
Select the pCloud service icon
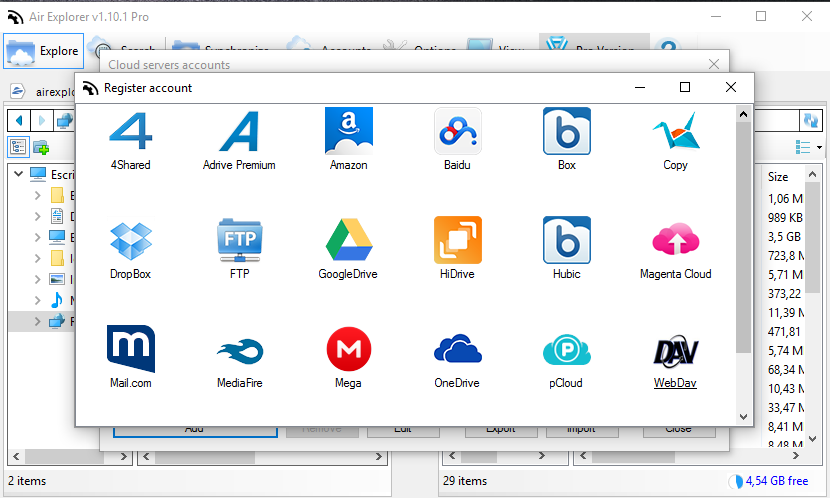(566, 350)
